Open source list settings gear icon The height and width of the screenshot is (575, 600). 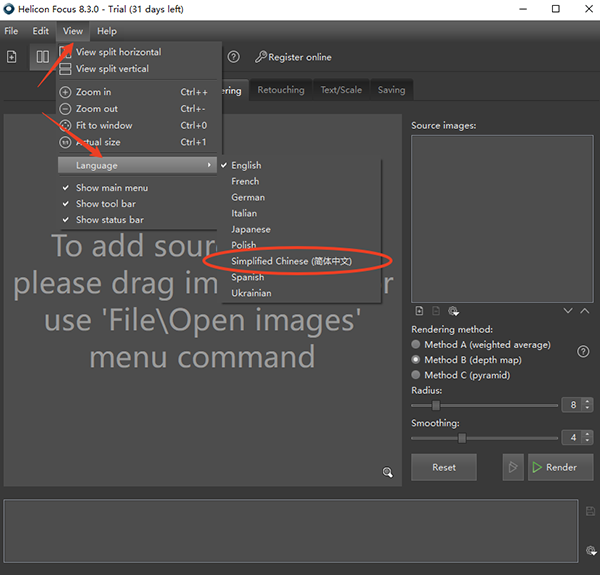(453, 311)
